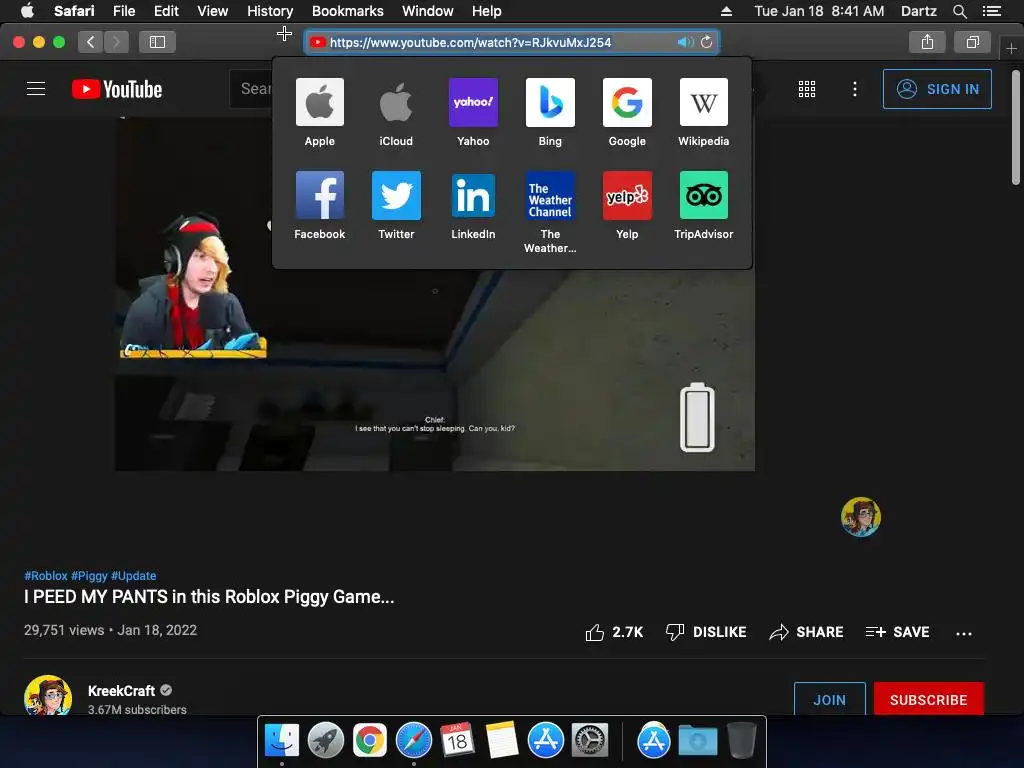The width and height of the screenshot is (1024, 768).
Task: Open Trash in the Dock
Action: click(742, 740)
